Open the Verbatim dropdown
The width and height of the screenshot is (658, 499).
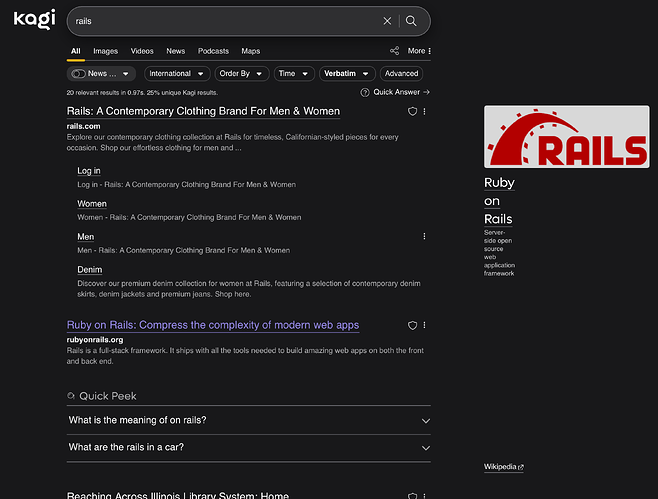tap(346, 74)
